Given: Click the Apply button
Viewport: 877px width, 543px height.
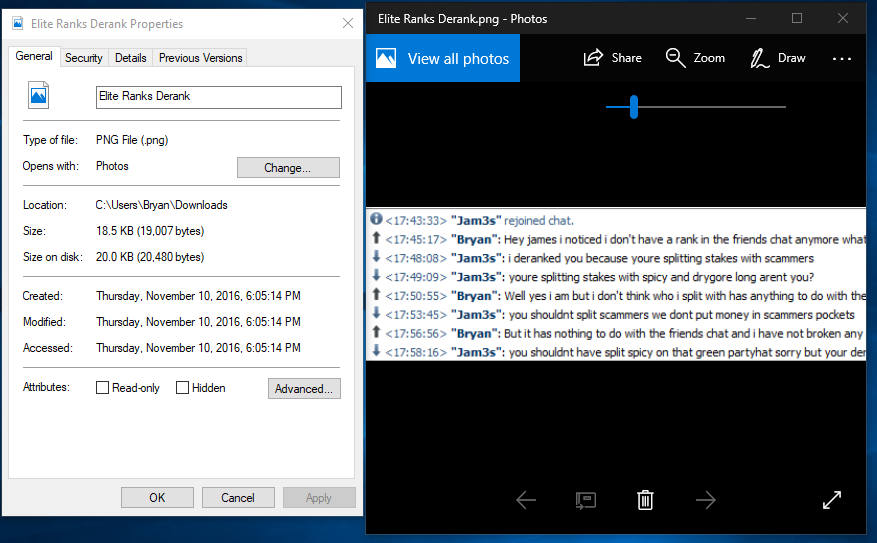Looking at the screenshot, I should click(319, 498).
